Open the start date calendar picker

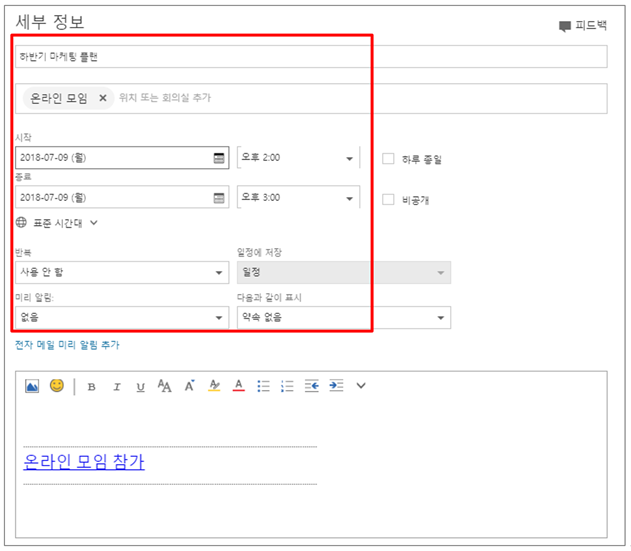(x=219, y=158)
